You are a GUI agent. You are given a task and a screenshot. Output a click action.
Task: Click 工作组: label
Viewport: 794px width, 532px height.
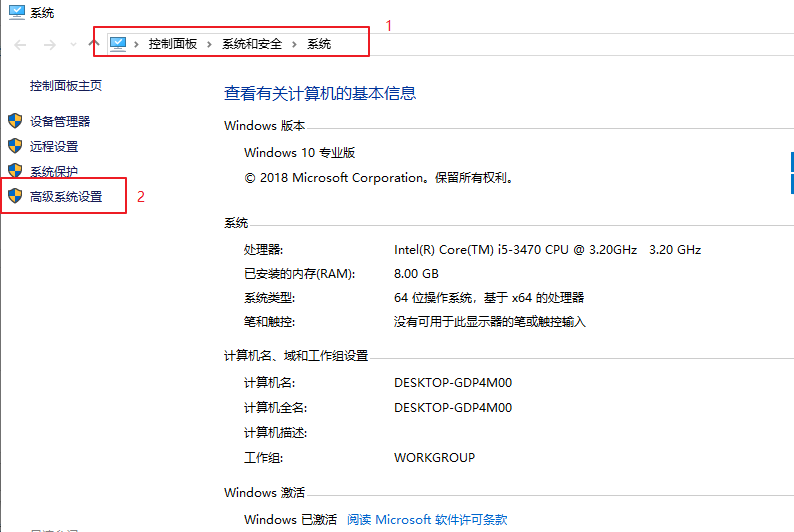263,458
